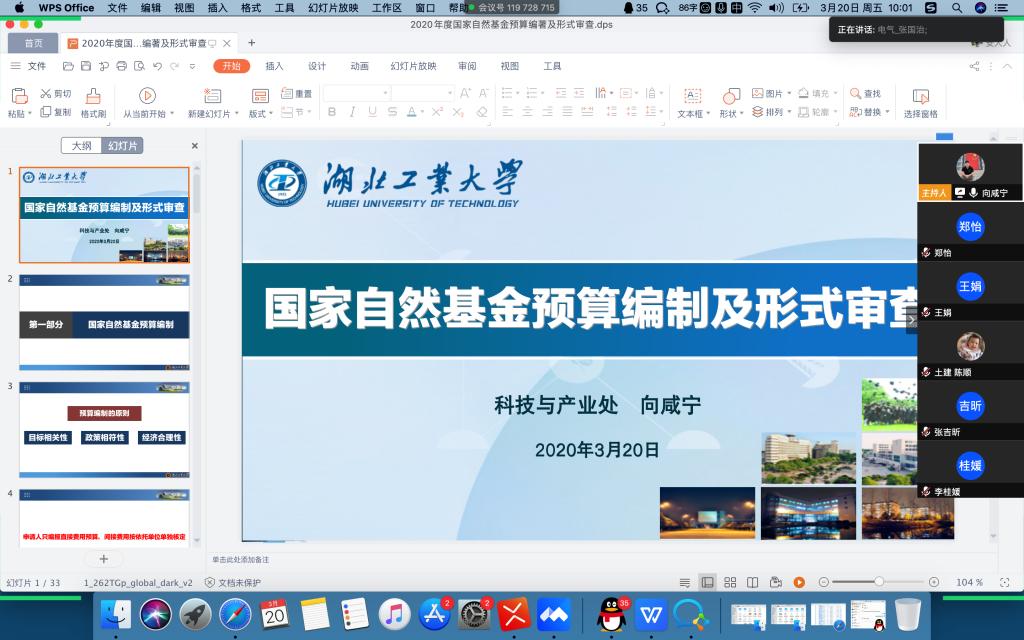The width and height of the screenshot is (1024, 640).
Task: Switch to slide sorter view in status bar
Action: coord(730,582)
